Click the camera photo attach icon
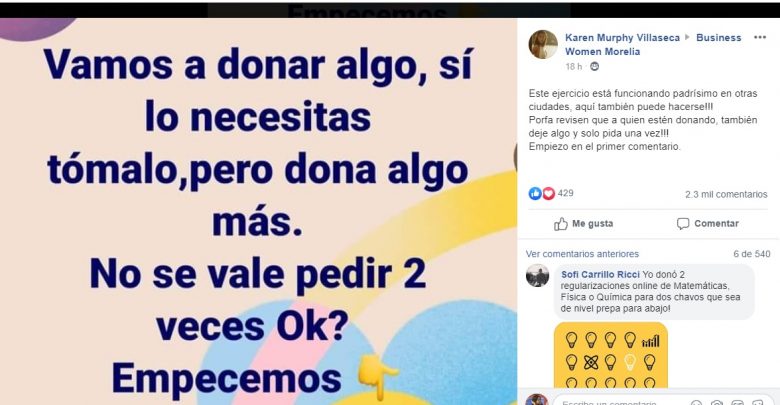The height and width of the screenshot is (405, 780). pyautogui.click(x=717, y=403)
